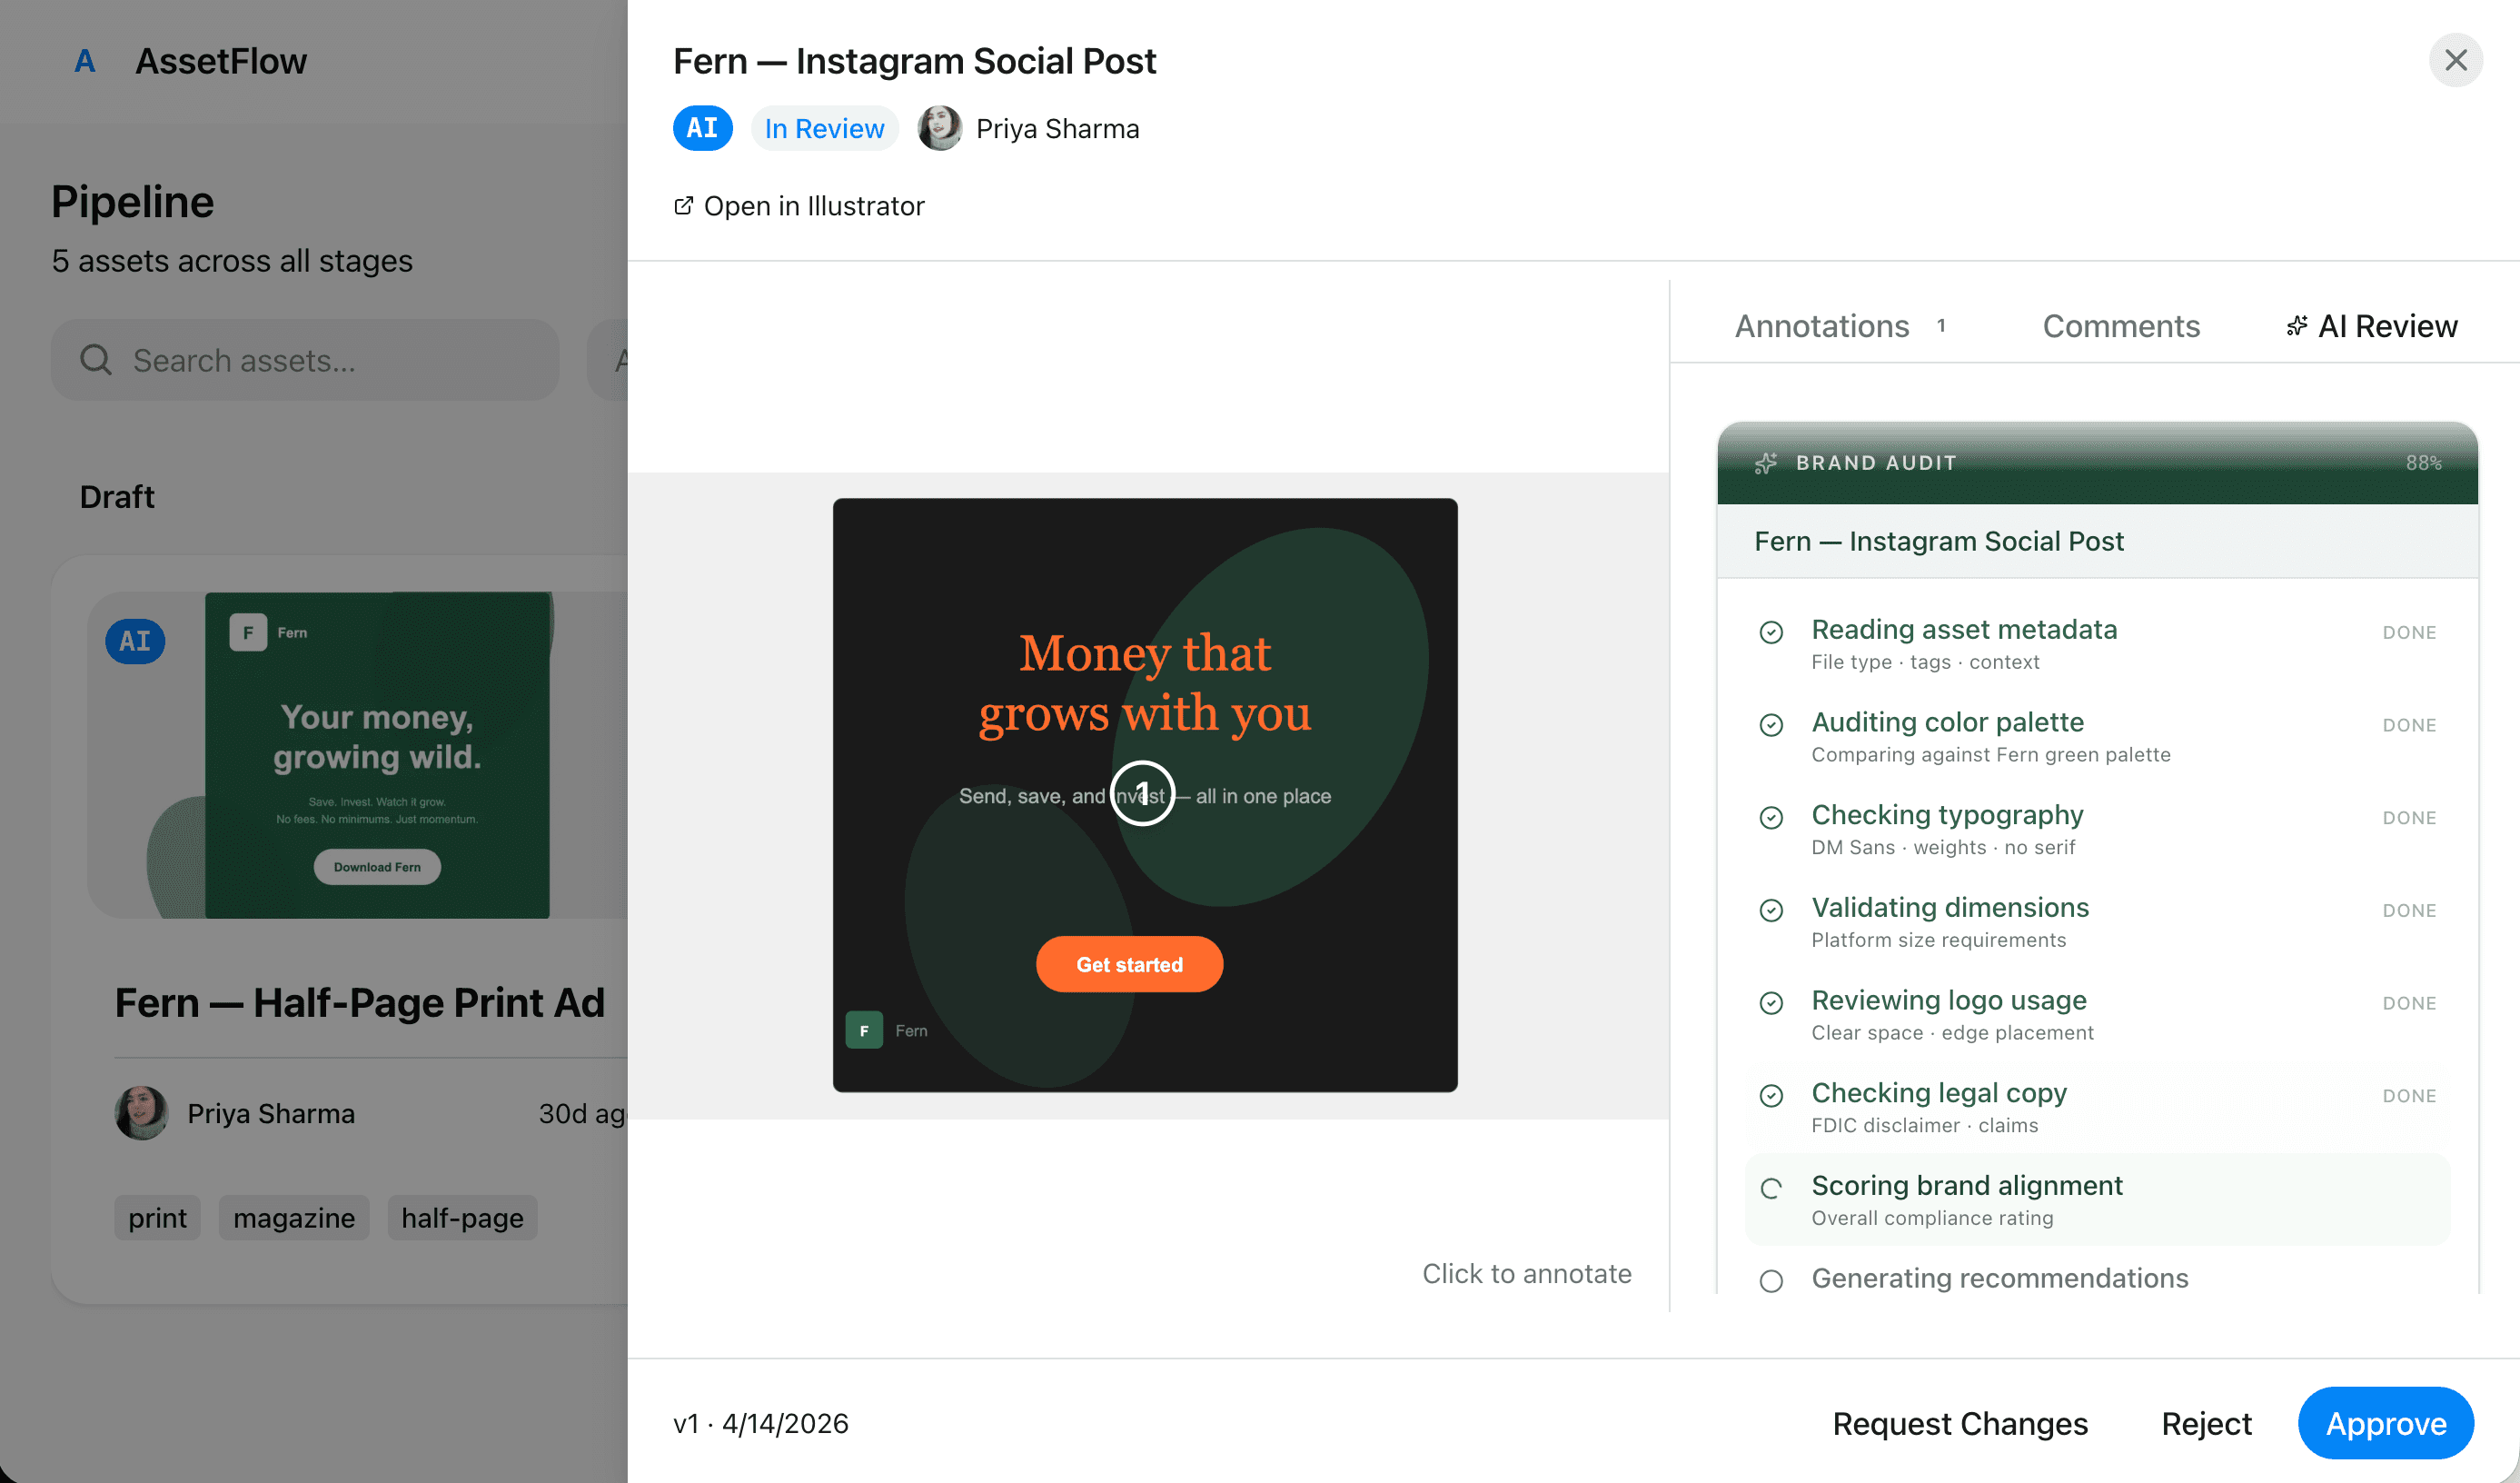This screenshot has height=1483, width=2520.
Task: Open the Fern — Half-Page Print Ad title
Action: tap(360, 1002)
